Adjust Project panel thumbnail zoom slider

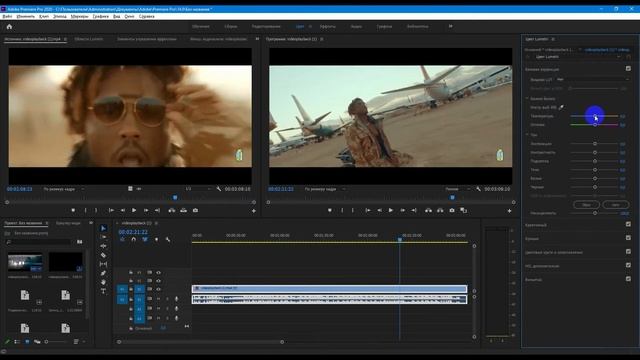click(56, 342)
